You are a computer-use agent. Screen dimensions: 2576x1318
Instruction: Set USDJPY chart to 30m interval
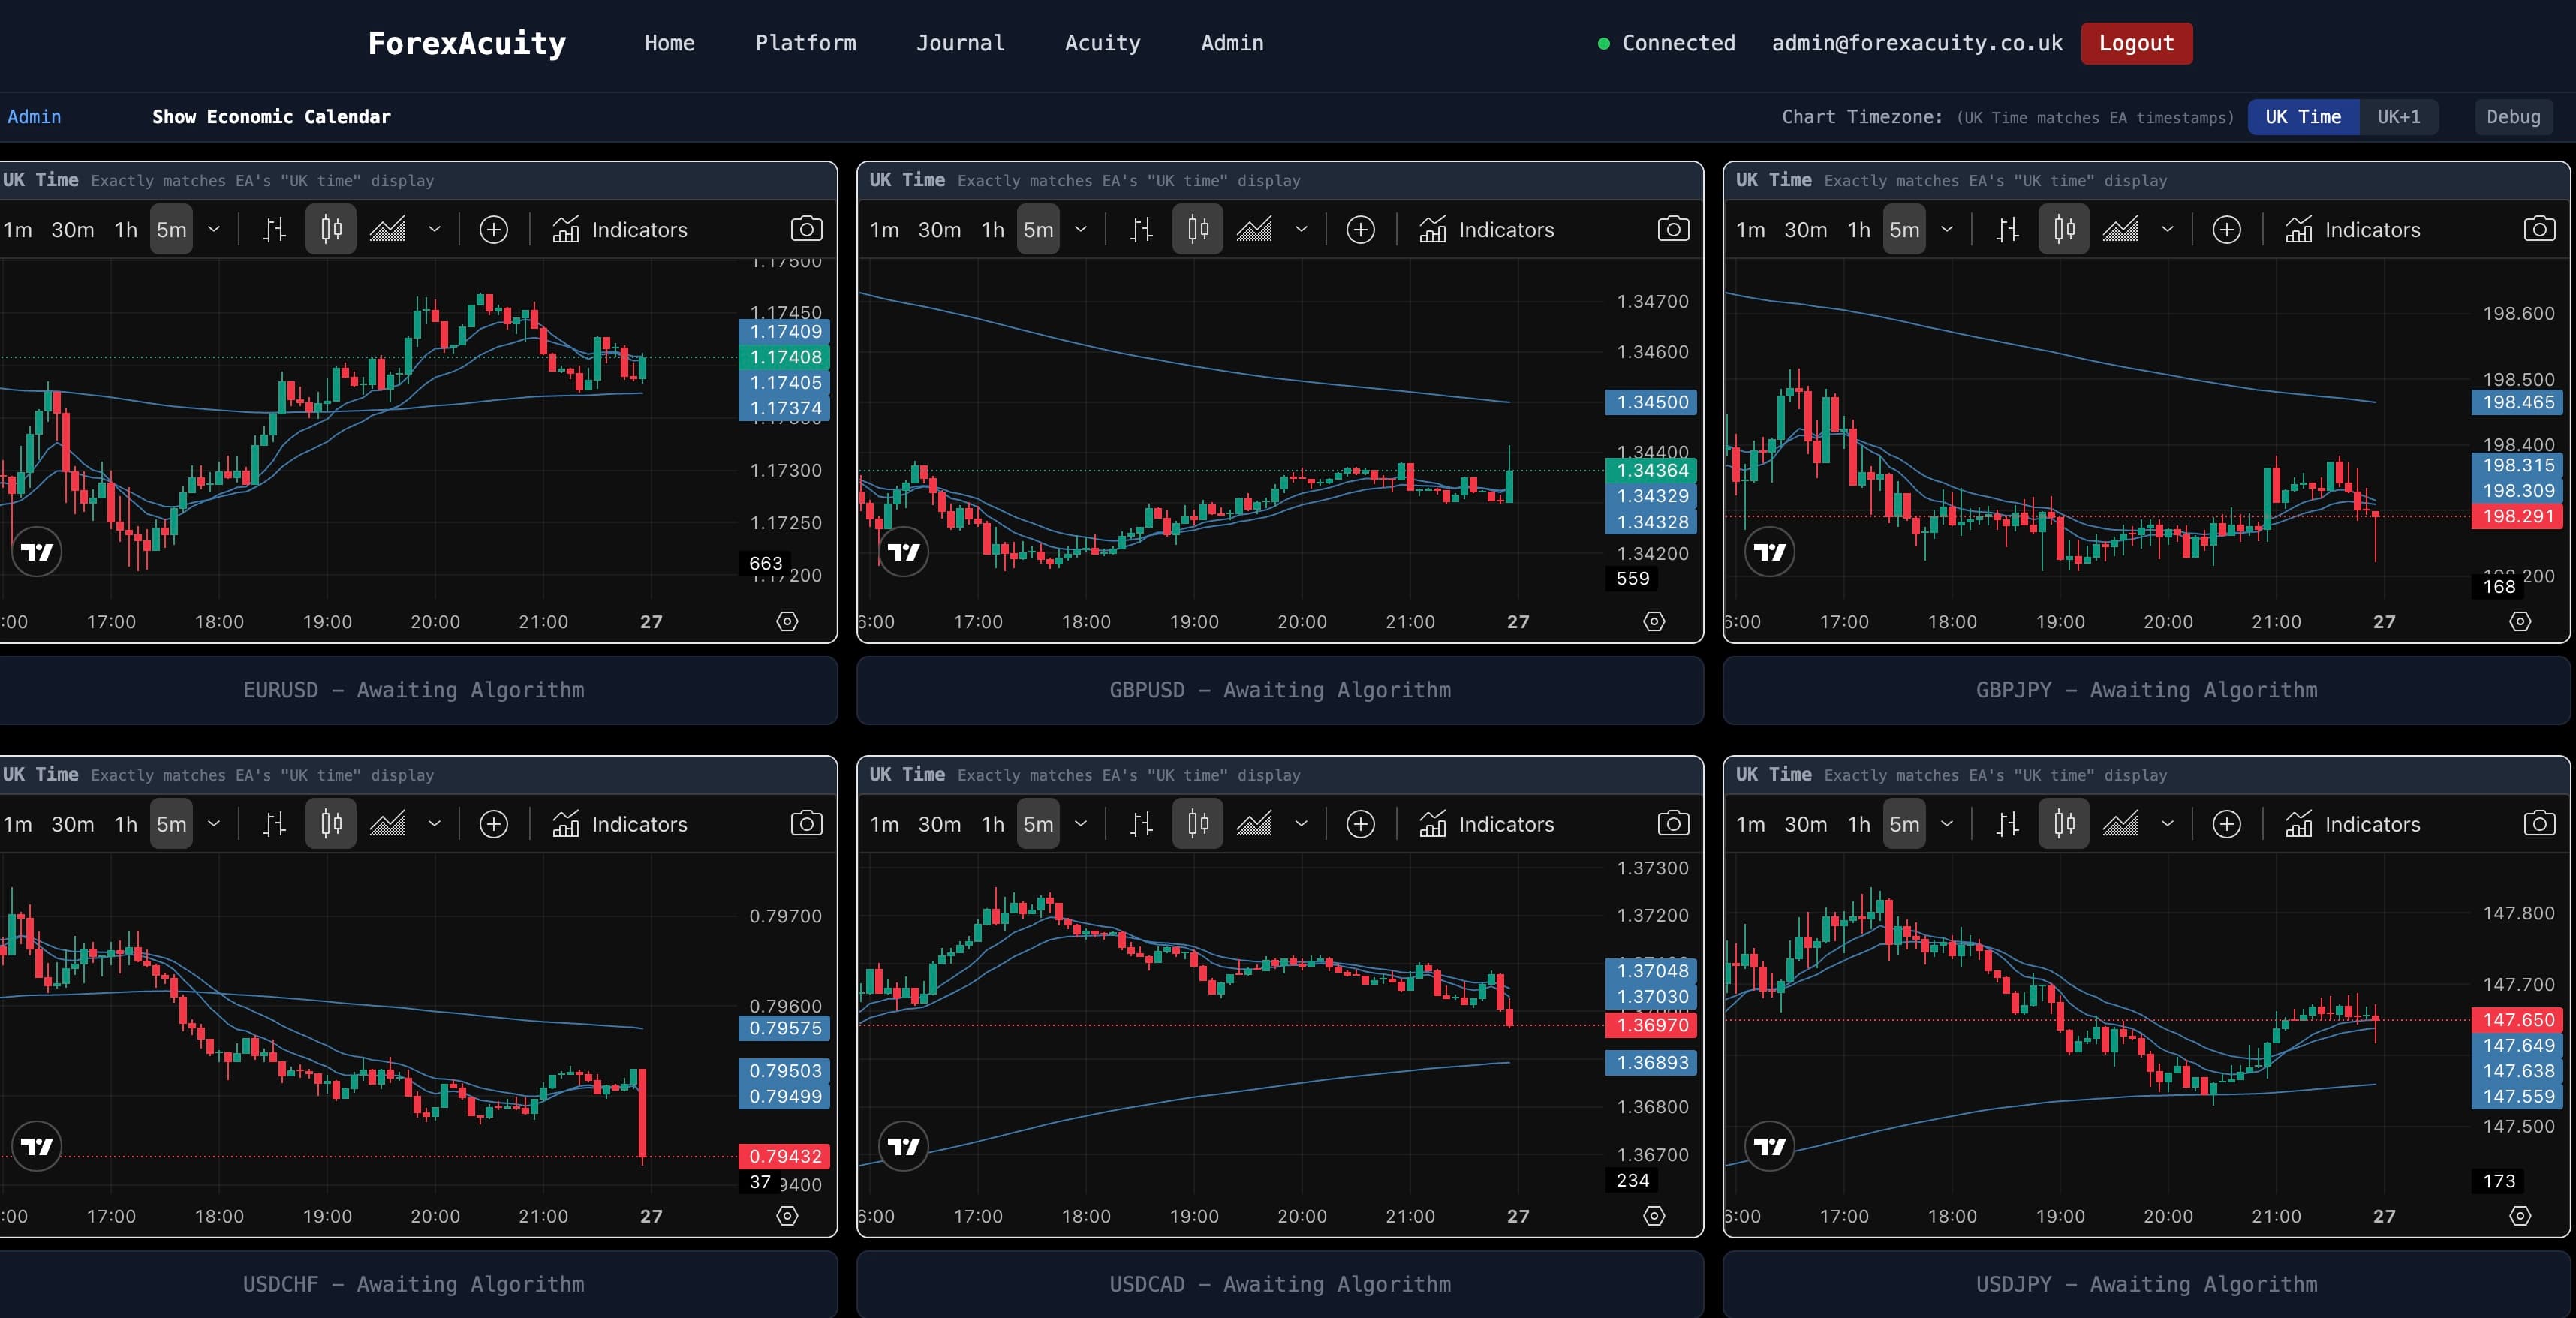coord(1805,824)
